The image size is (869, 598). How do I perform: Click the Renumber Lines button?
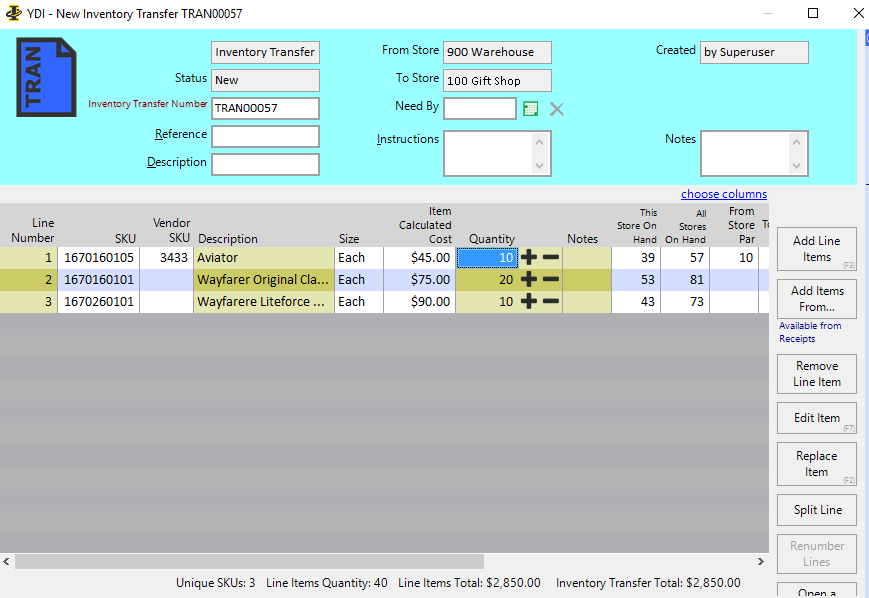click(816, 554)
